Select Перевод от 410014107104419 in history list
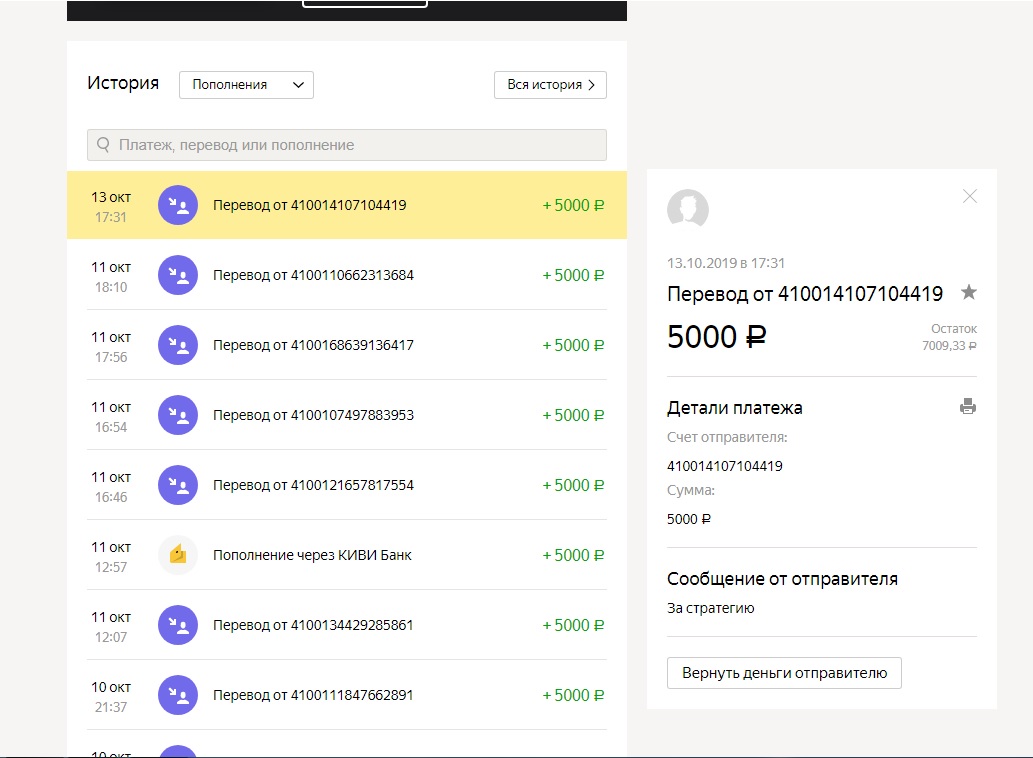This screenshot has width=1033, height=758. [x=347, y=205]
